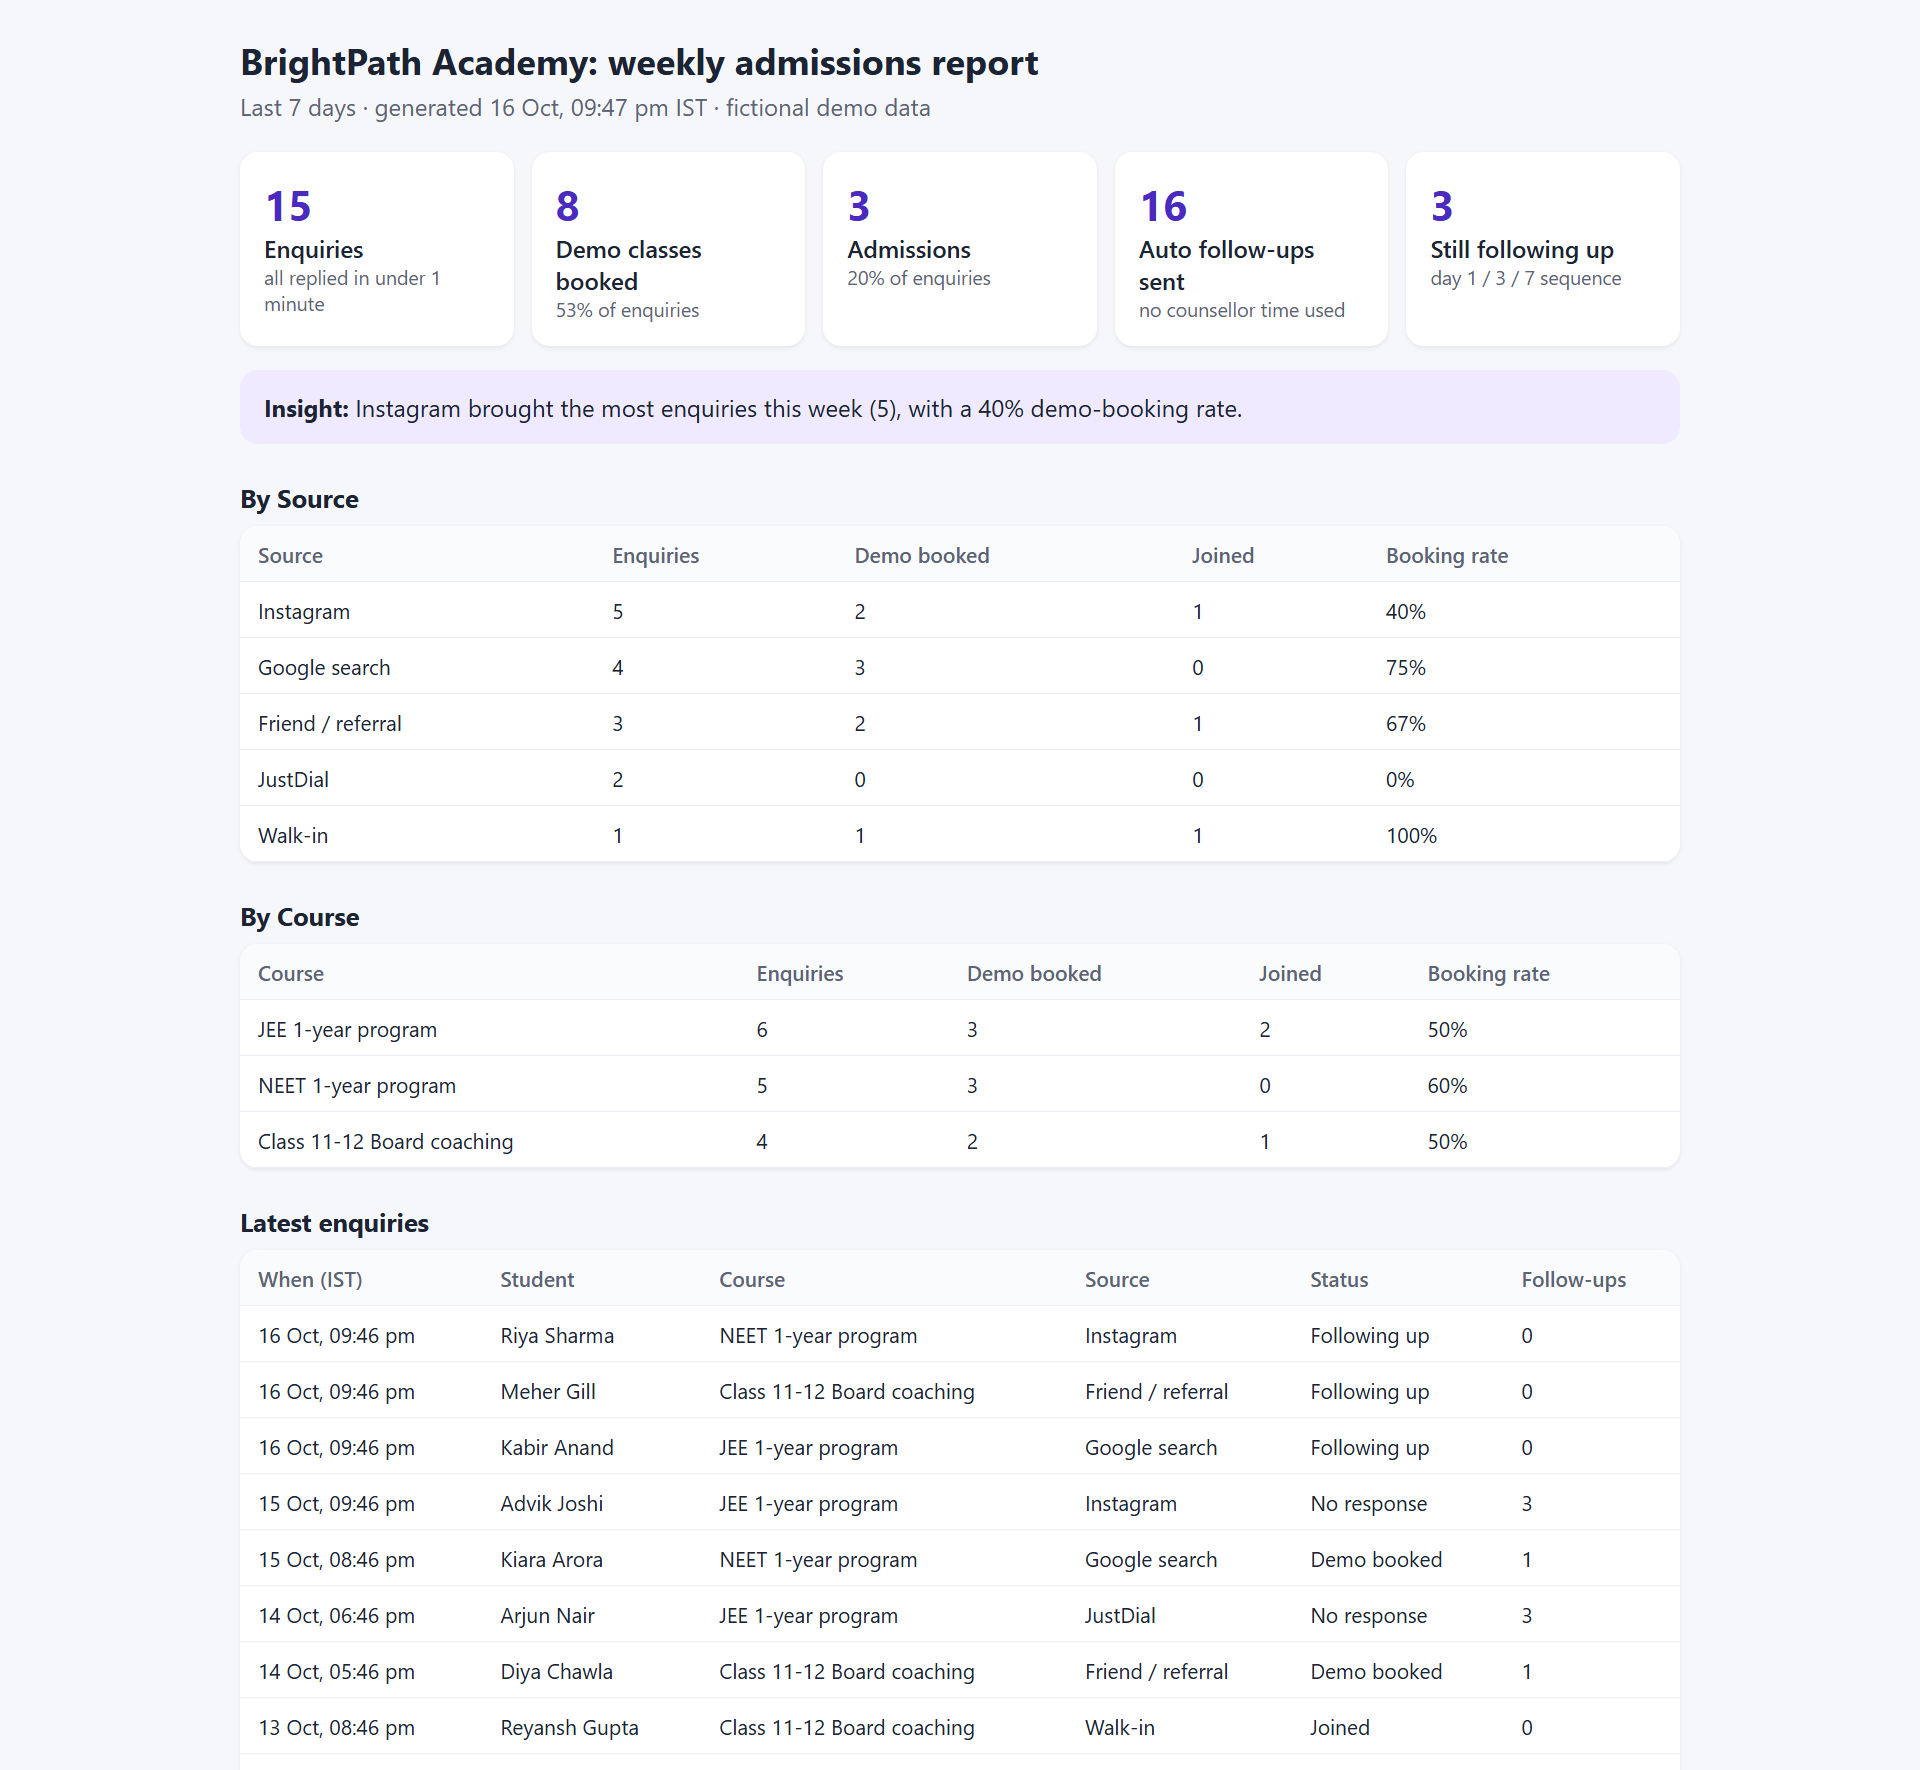Click the Enquiries stat card showing 15

pyautogui.click(x=377, y=249)
